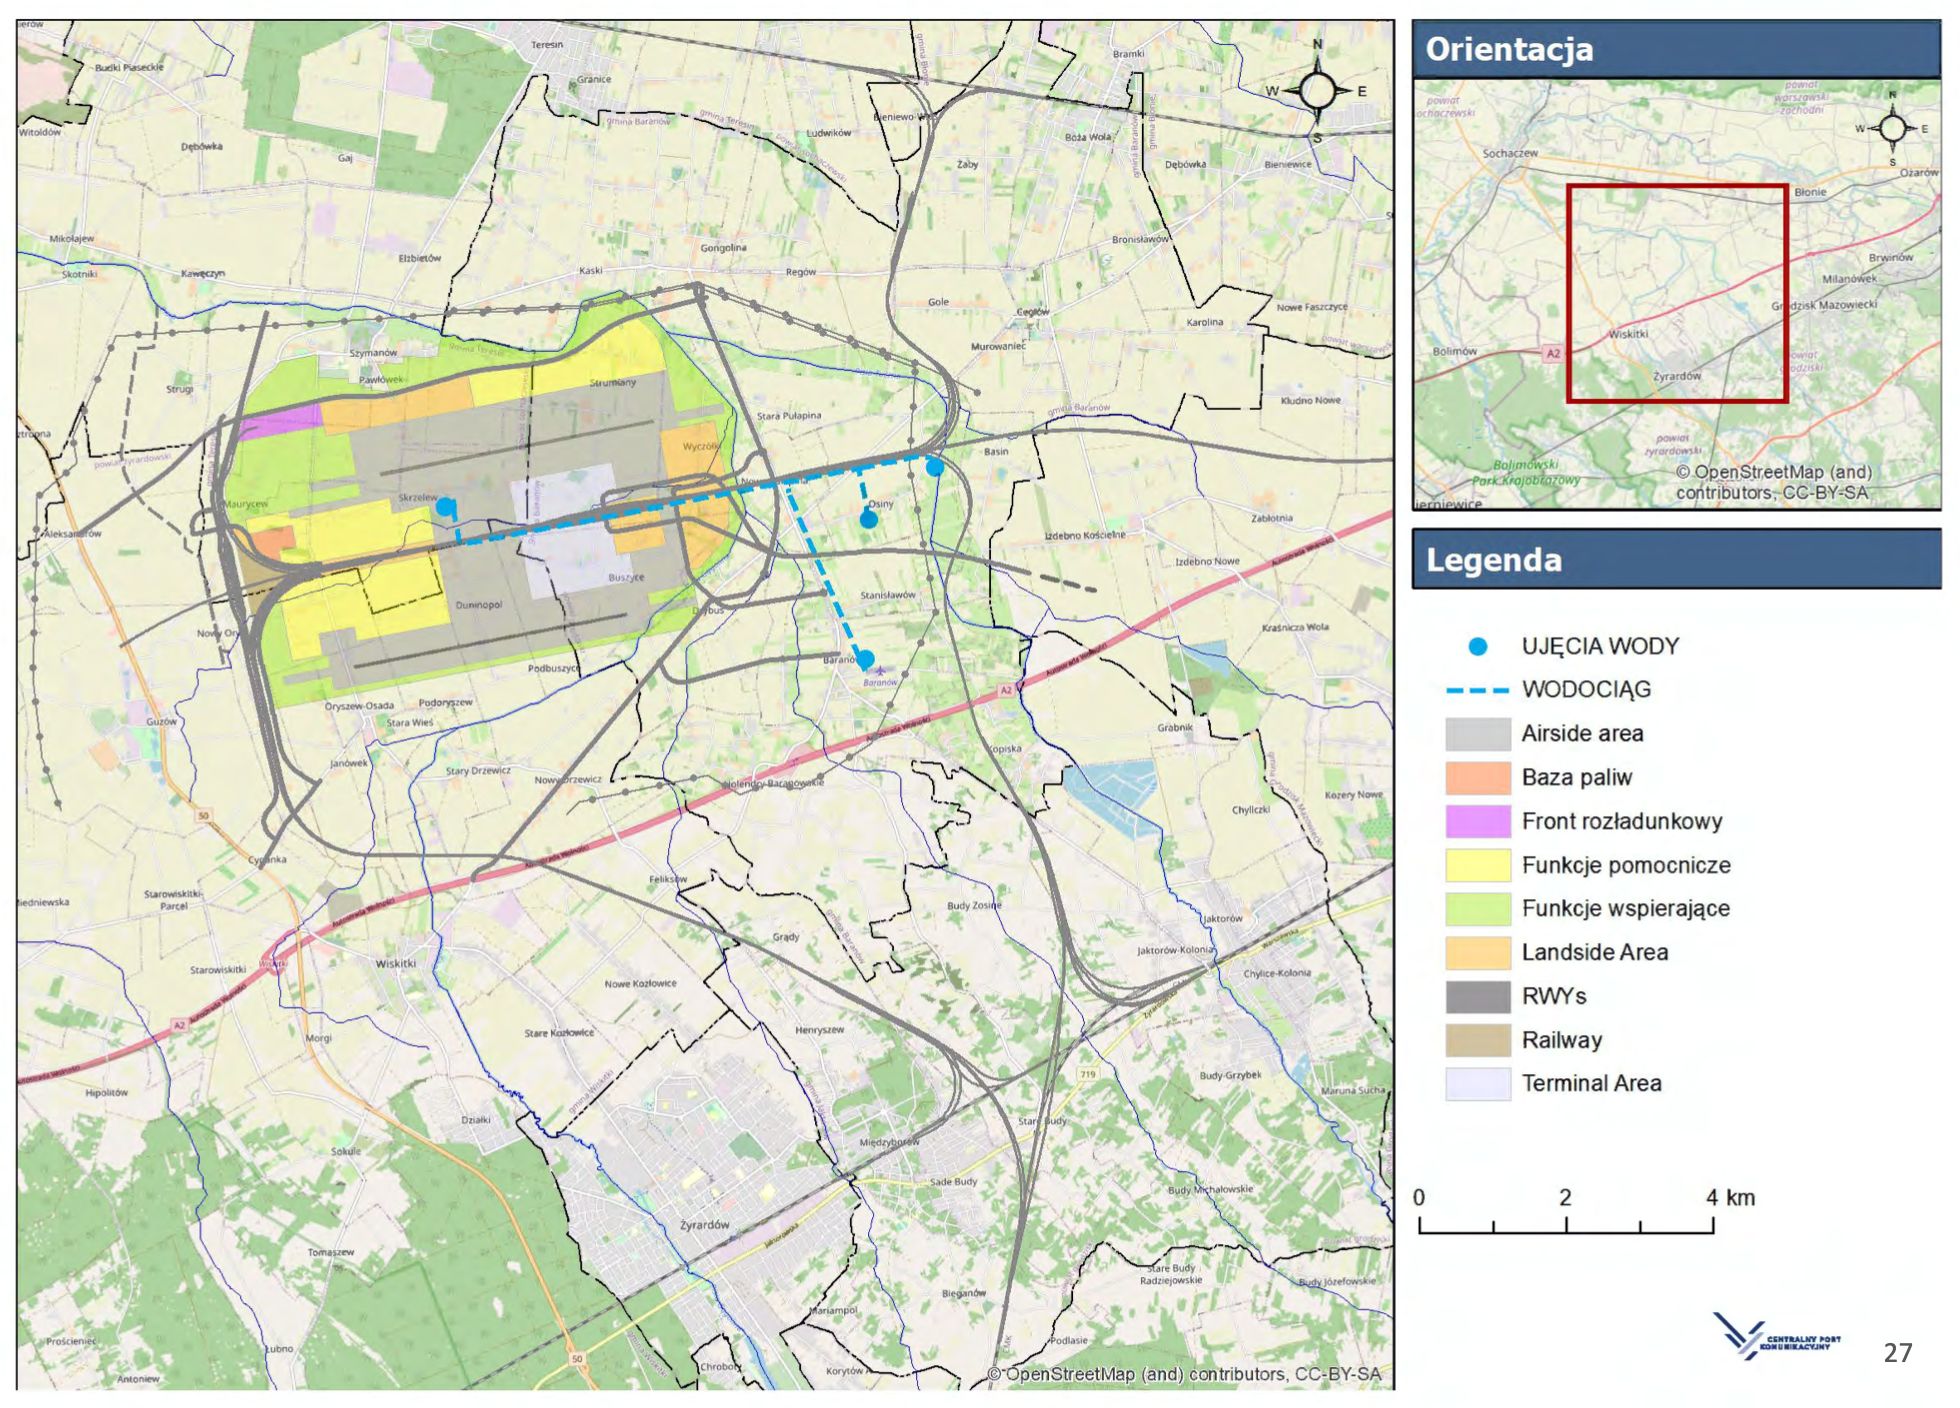Click the main map compass rose

1317,91
